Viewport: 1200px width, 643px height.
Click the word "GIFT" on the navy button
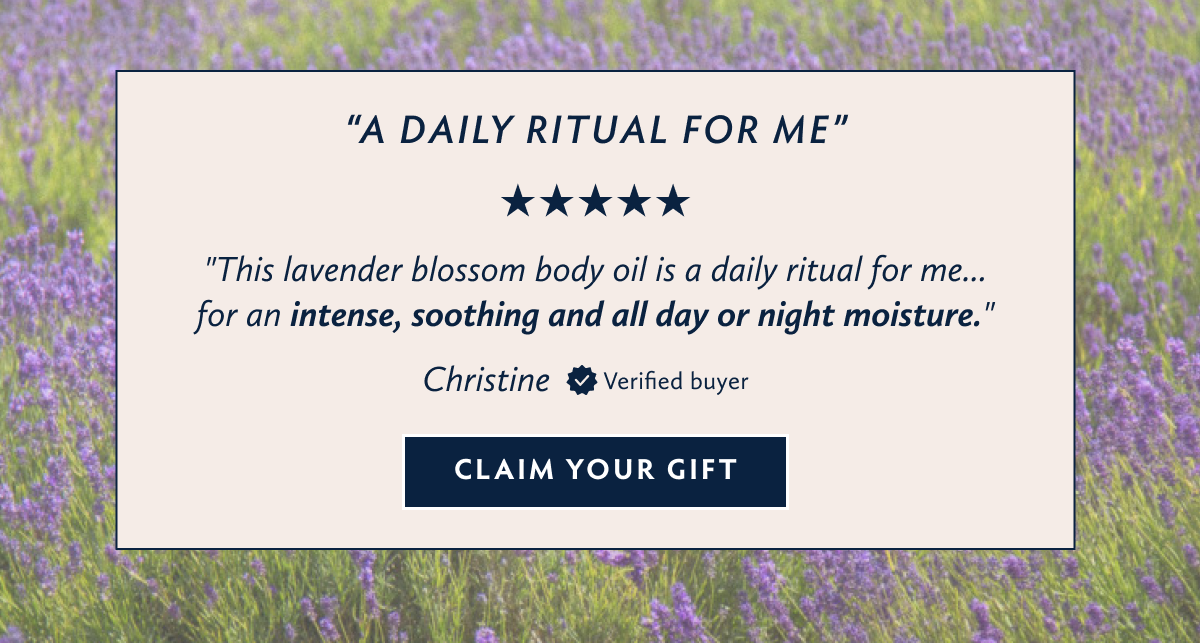(x=700, y=470)
